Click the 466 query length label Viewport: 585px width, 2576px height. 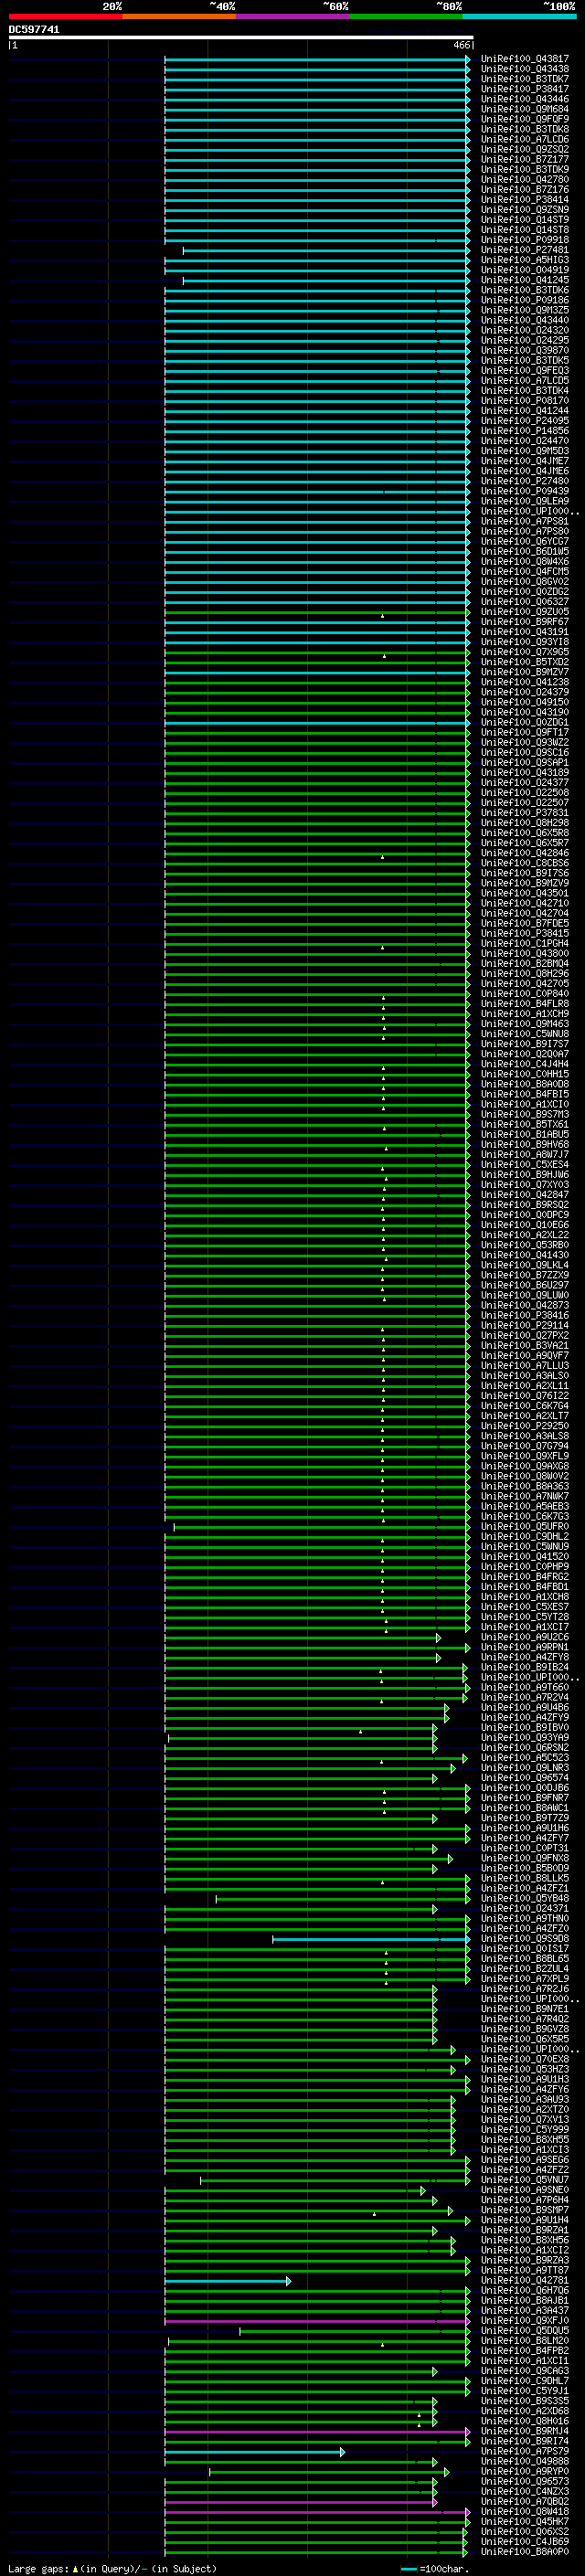click(x=461, y=45)
